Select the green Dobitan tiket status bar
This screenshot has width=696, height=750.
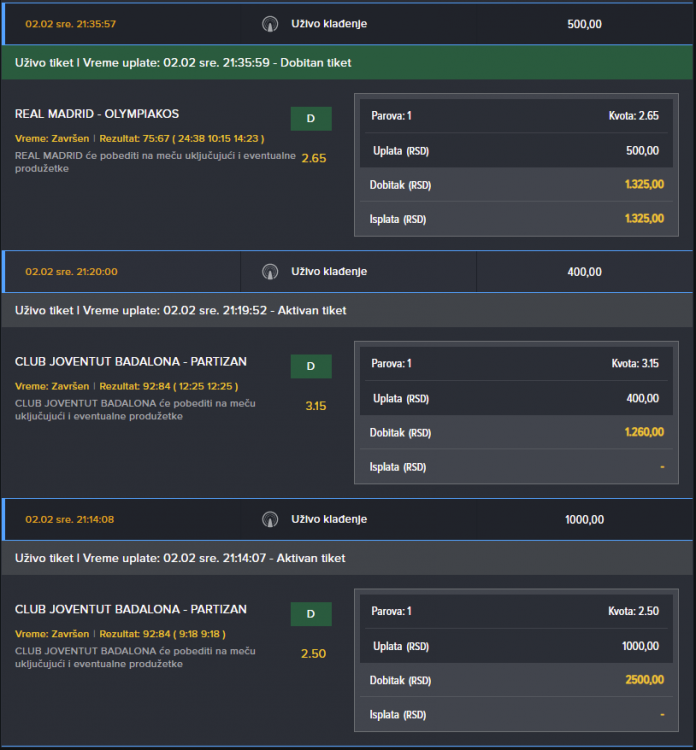pyautogui.click(x=347, y=63)
